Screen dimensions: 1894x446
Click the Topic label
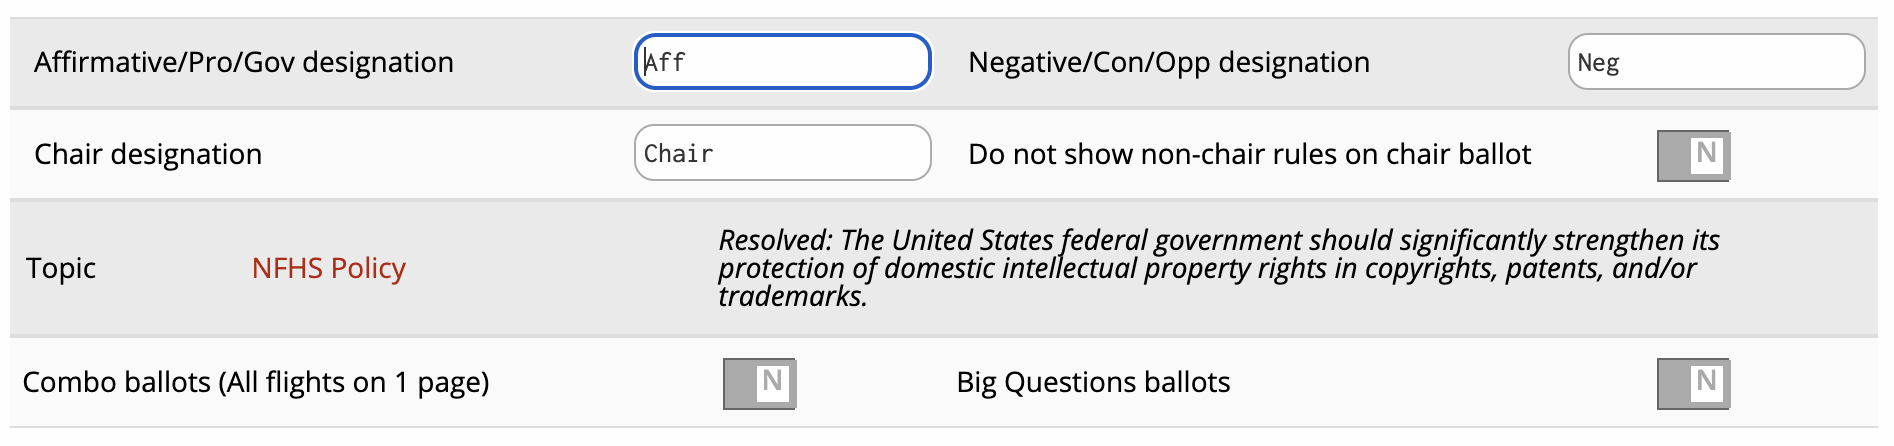(61, 268)
